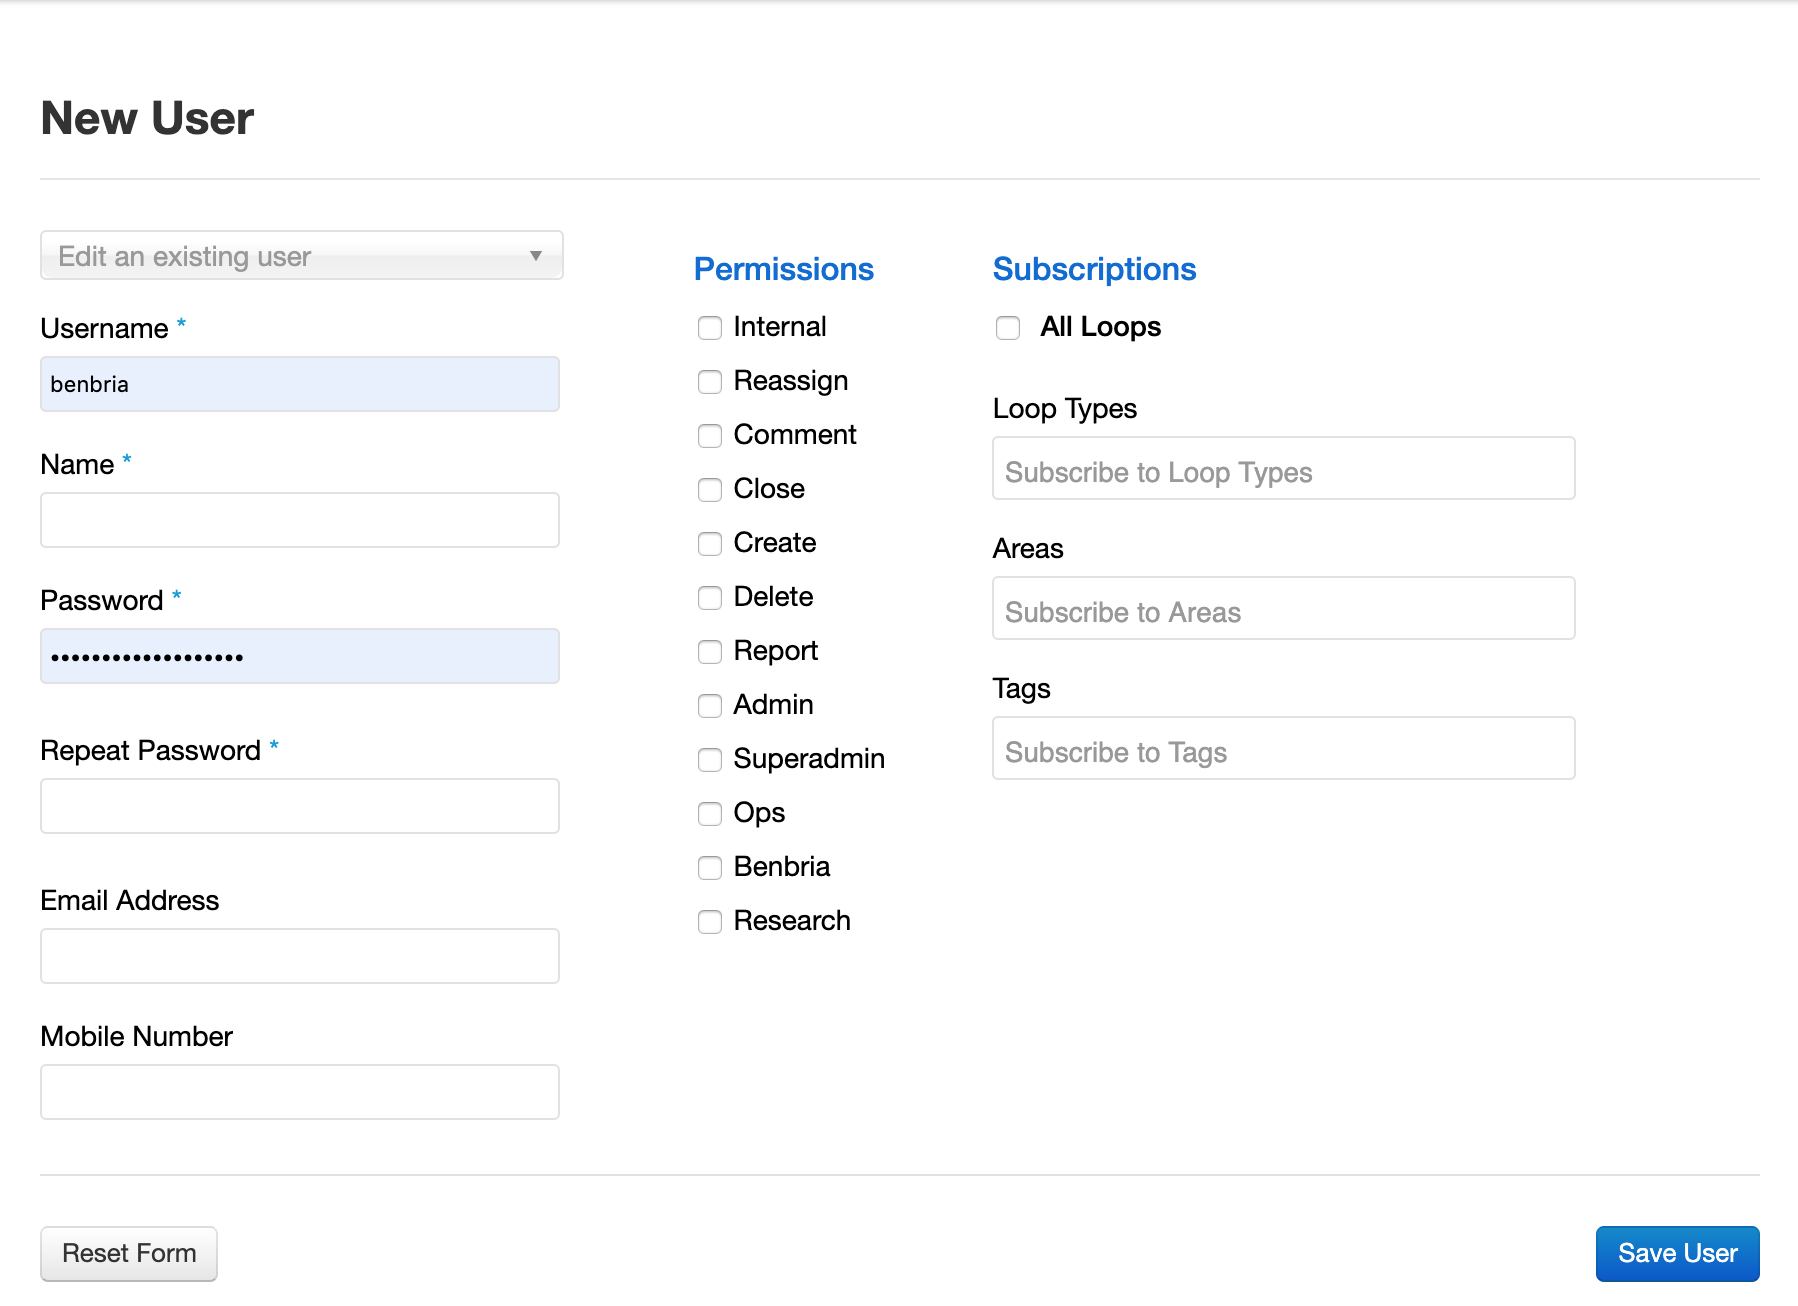
Task: Click the 'Loop Types' label
Action: pos(1065,409)
